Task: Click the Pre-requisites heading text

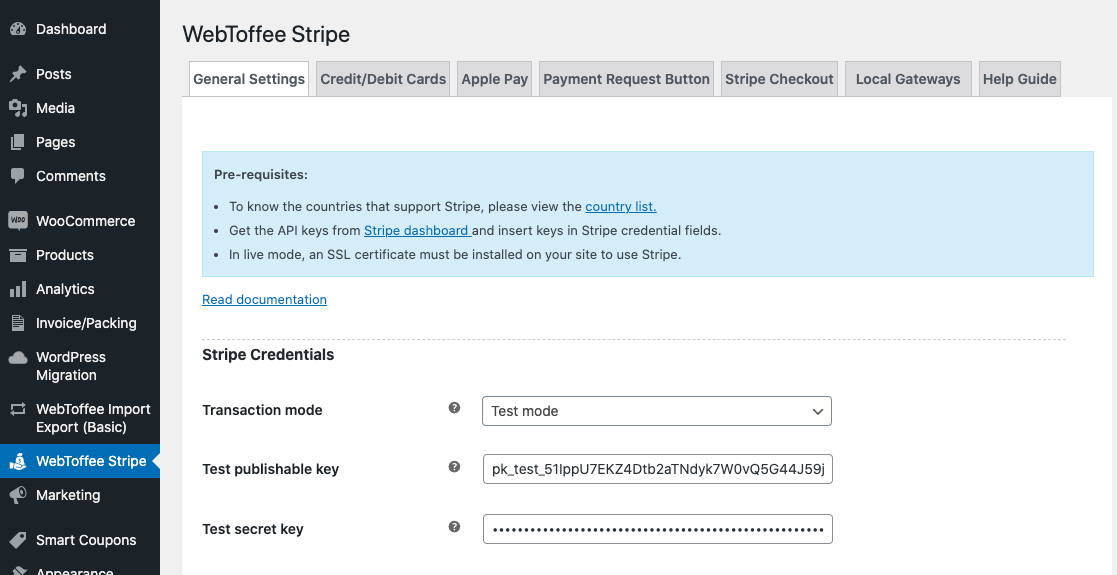Action: point(261,175)
